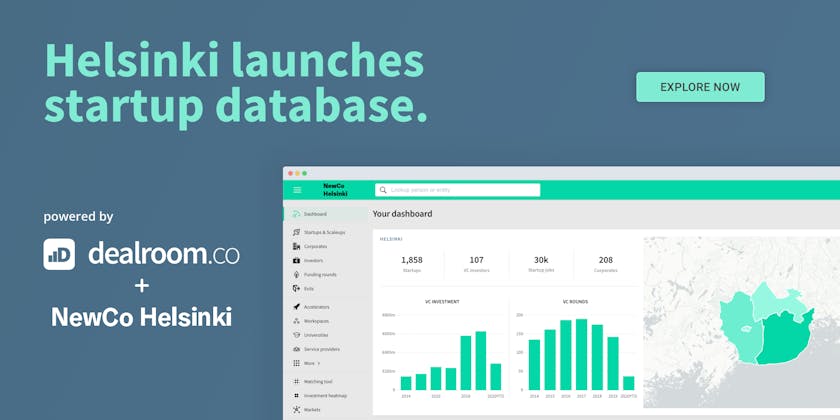The image size is (840, 420).
Task: Click the EXPLORE NOW button
Action: (x=700, y=87)
